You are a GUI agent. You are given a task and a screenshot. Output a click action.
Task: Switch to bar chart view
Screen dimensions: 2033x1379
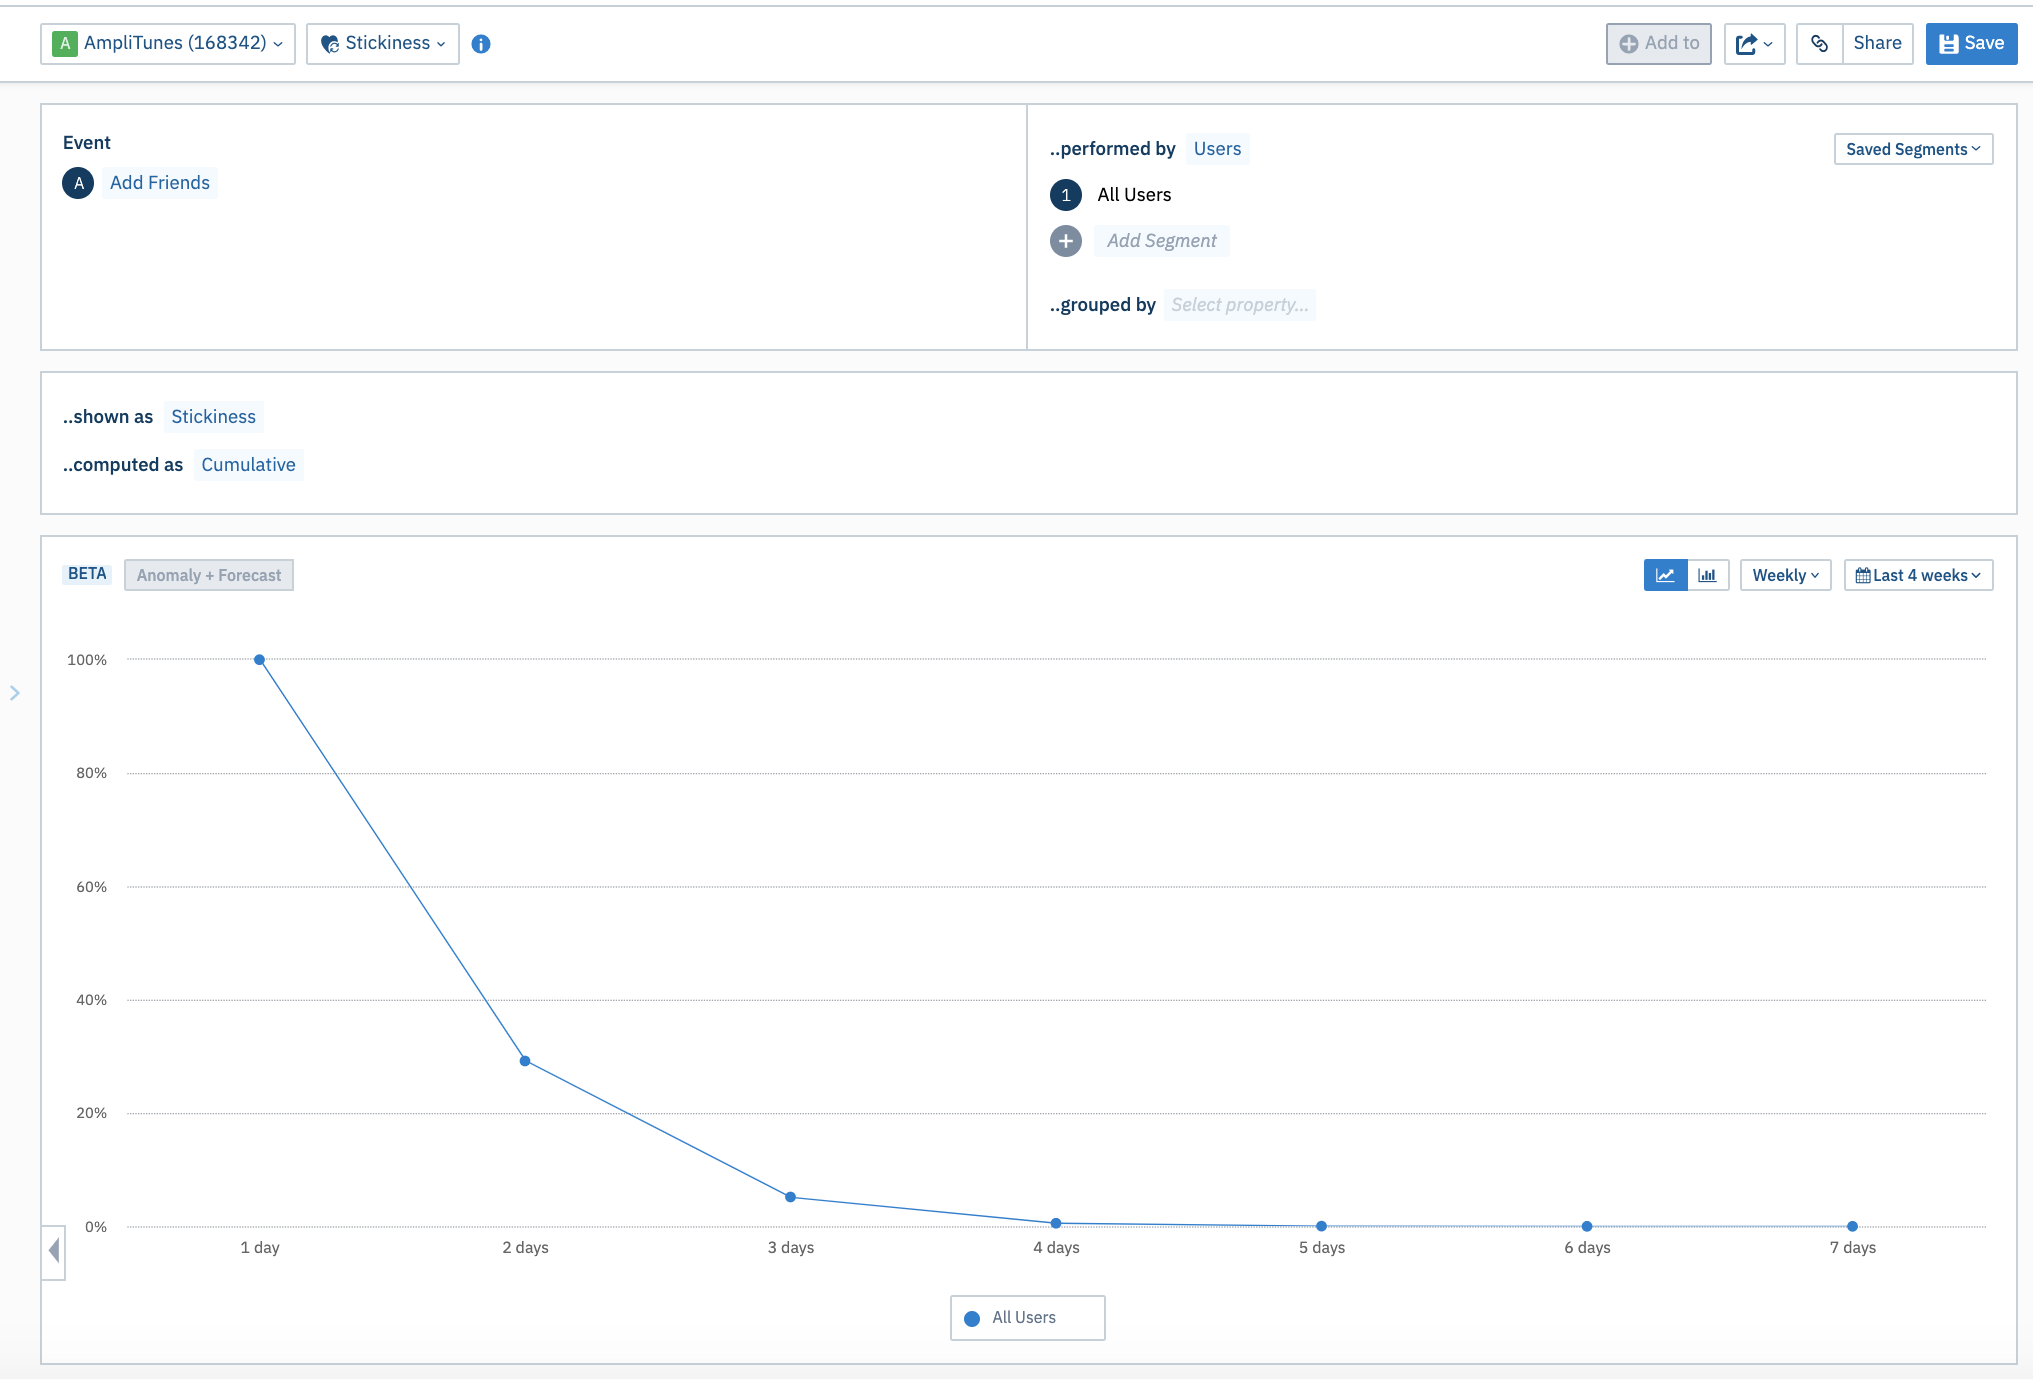pyautogui.click(x=1707, y=575)
